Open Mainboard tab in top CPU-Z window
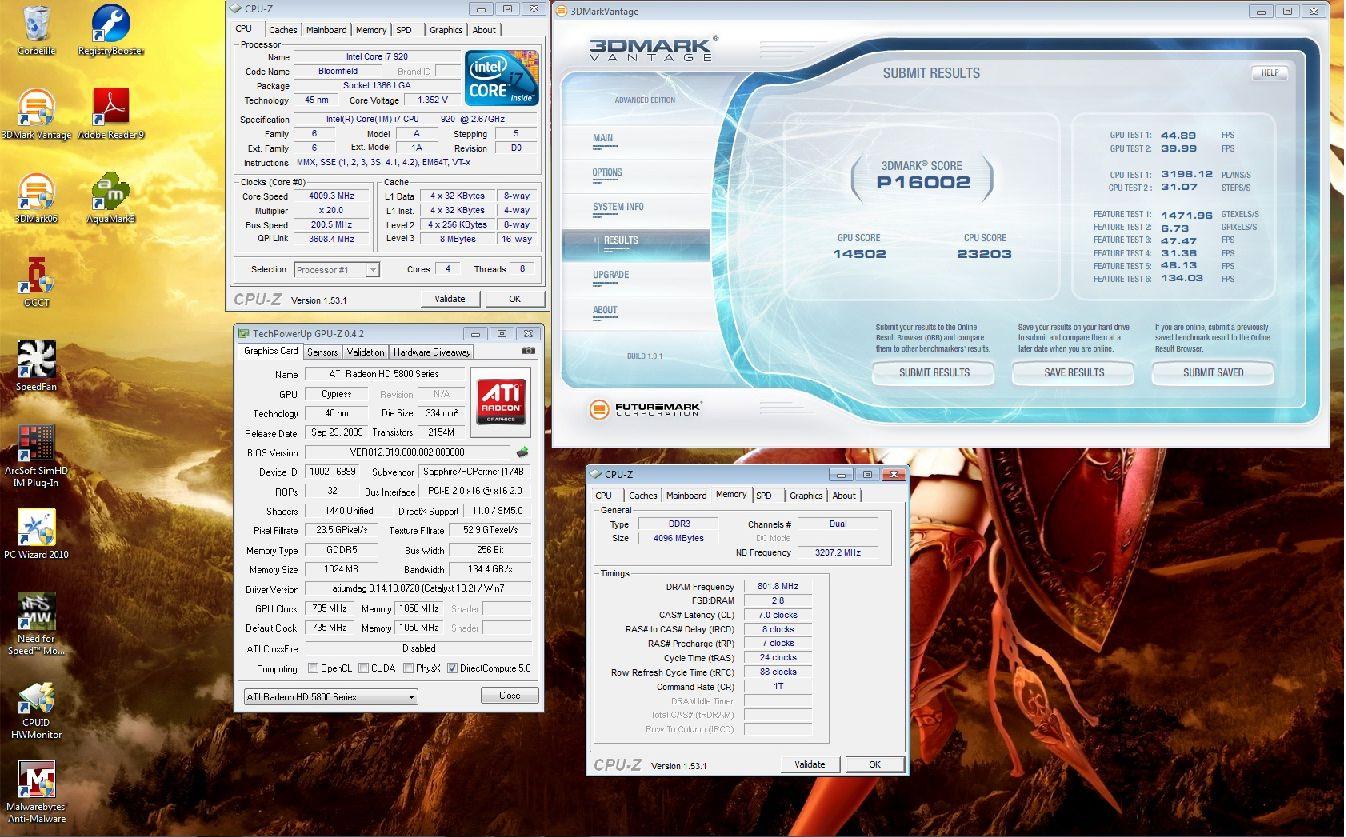 (326, 30)
